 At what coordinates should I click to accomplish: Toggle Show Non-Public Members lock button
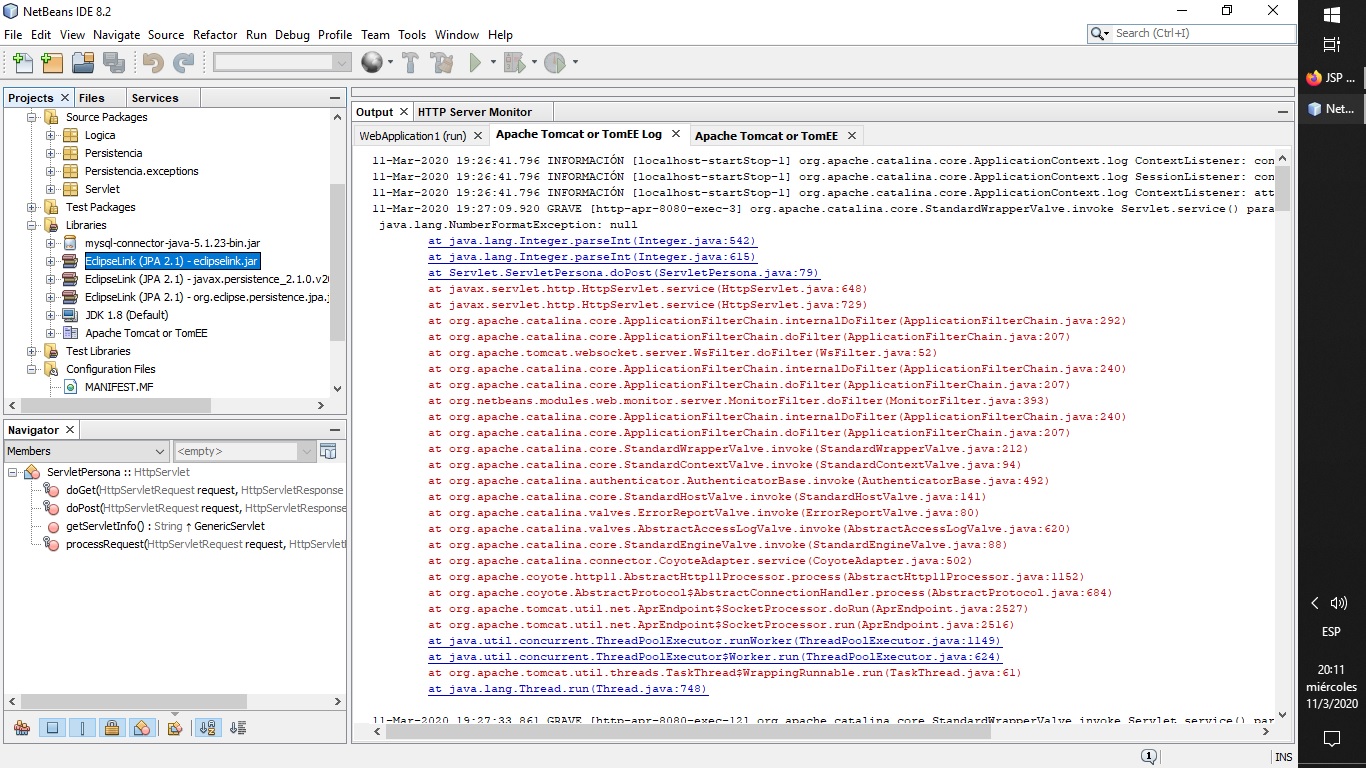point(112,728)
